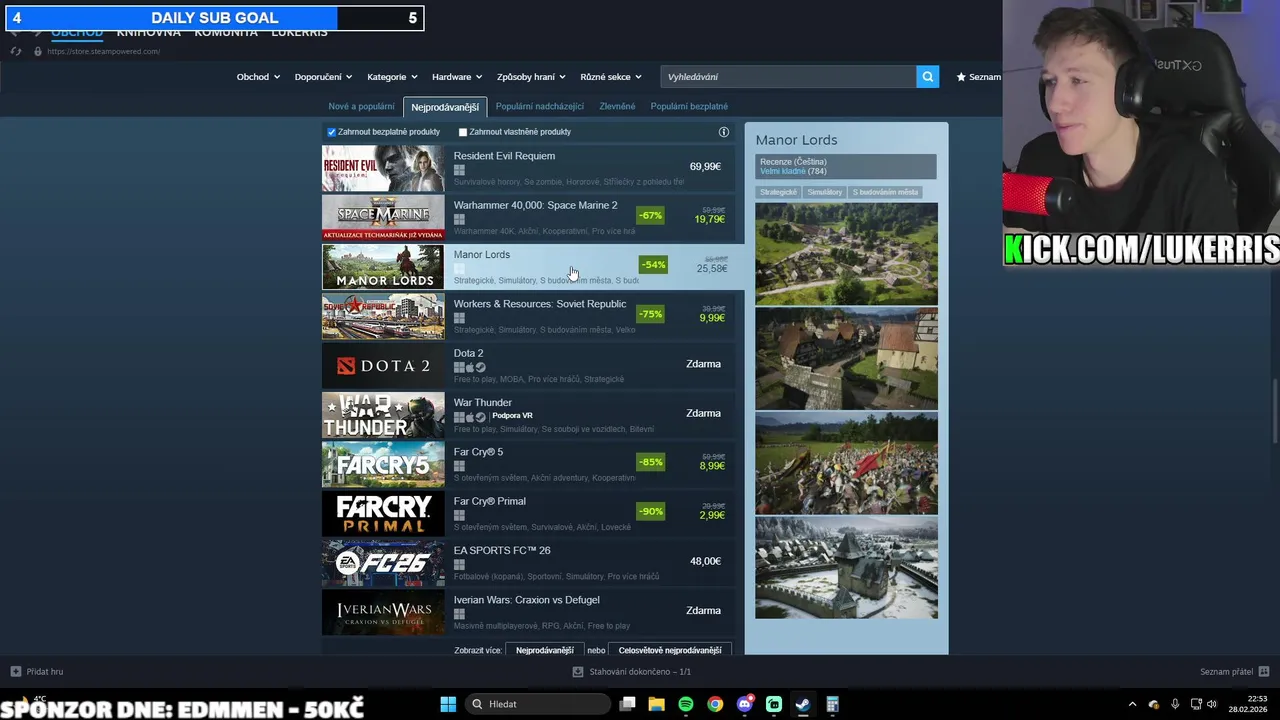Click the padlock icon beside the URL
Image resolution: width=1280 pixels, height=720 pixels.
pos(38,51)
